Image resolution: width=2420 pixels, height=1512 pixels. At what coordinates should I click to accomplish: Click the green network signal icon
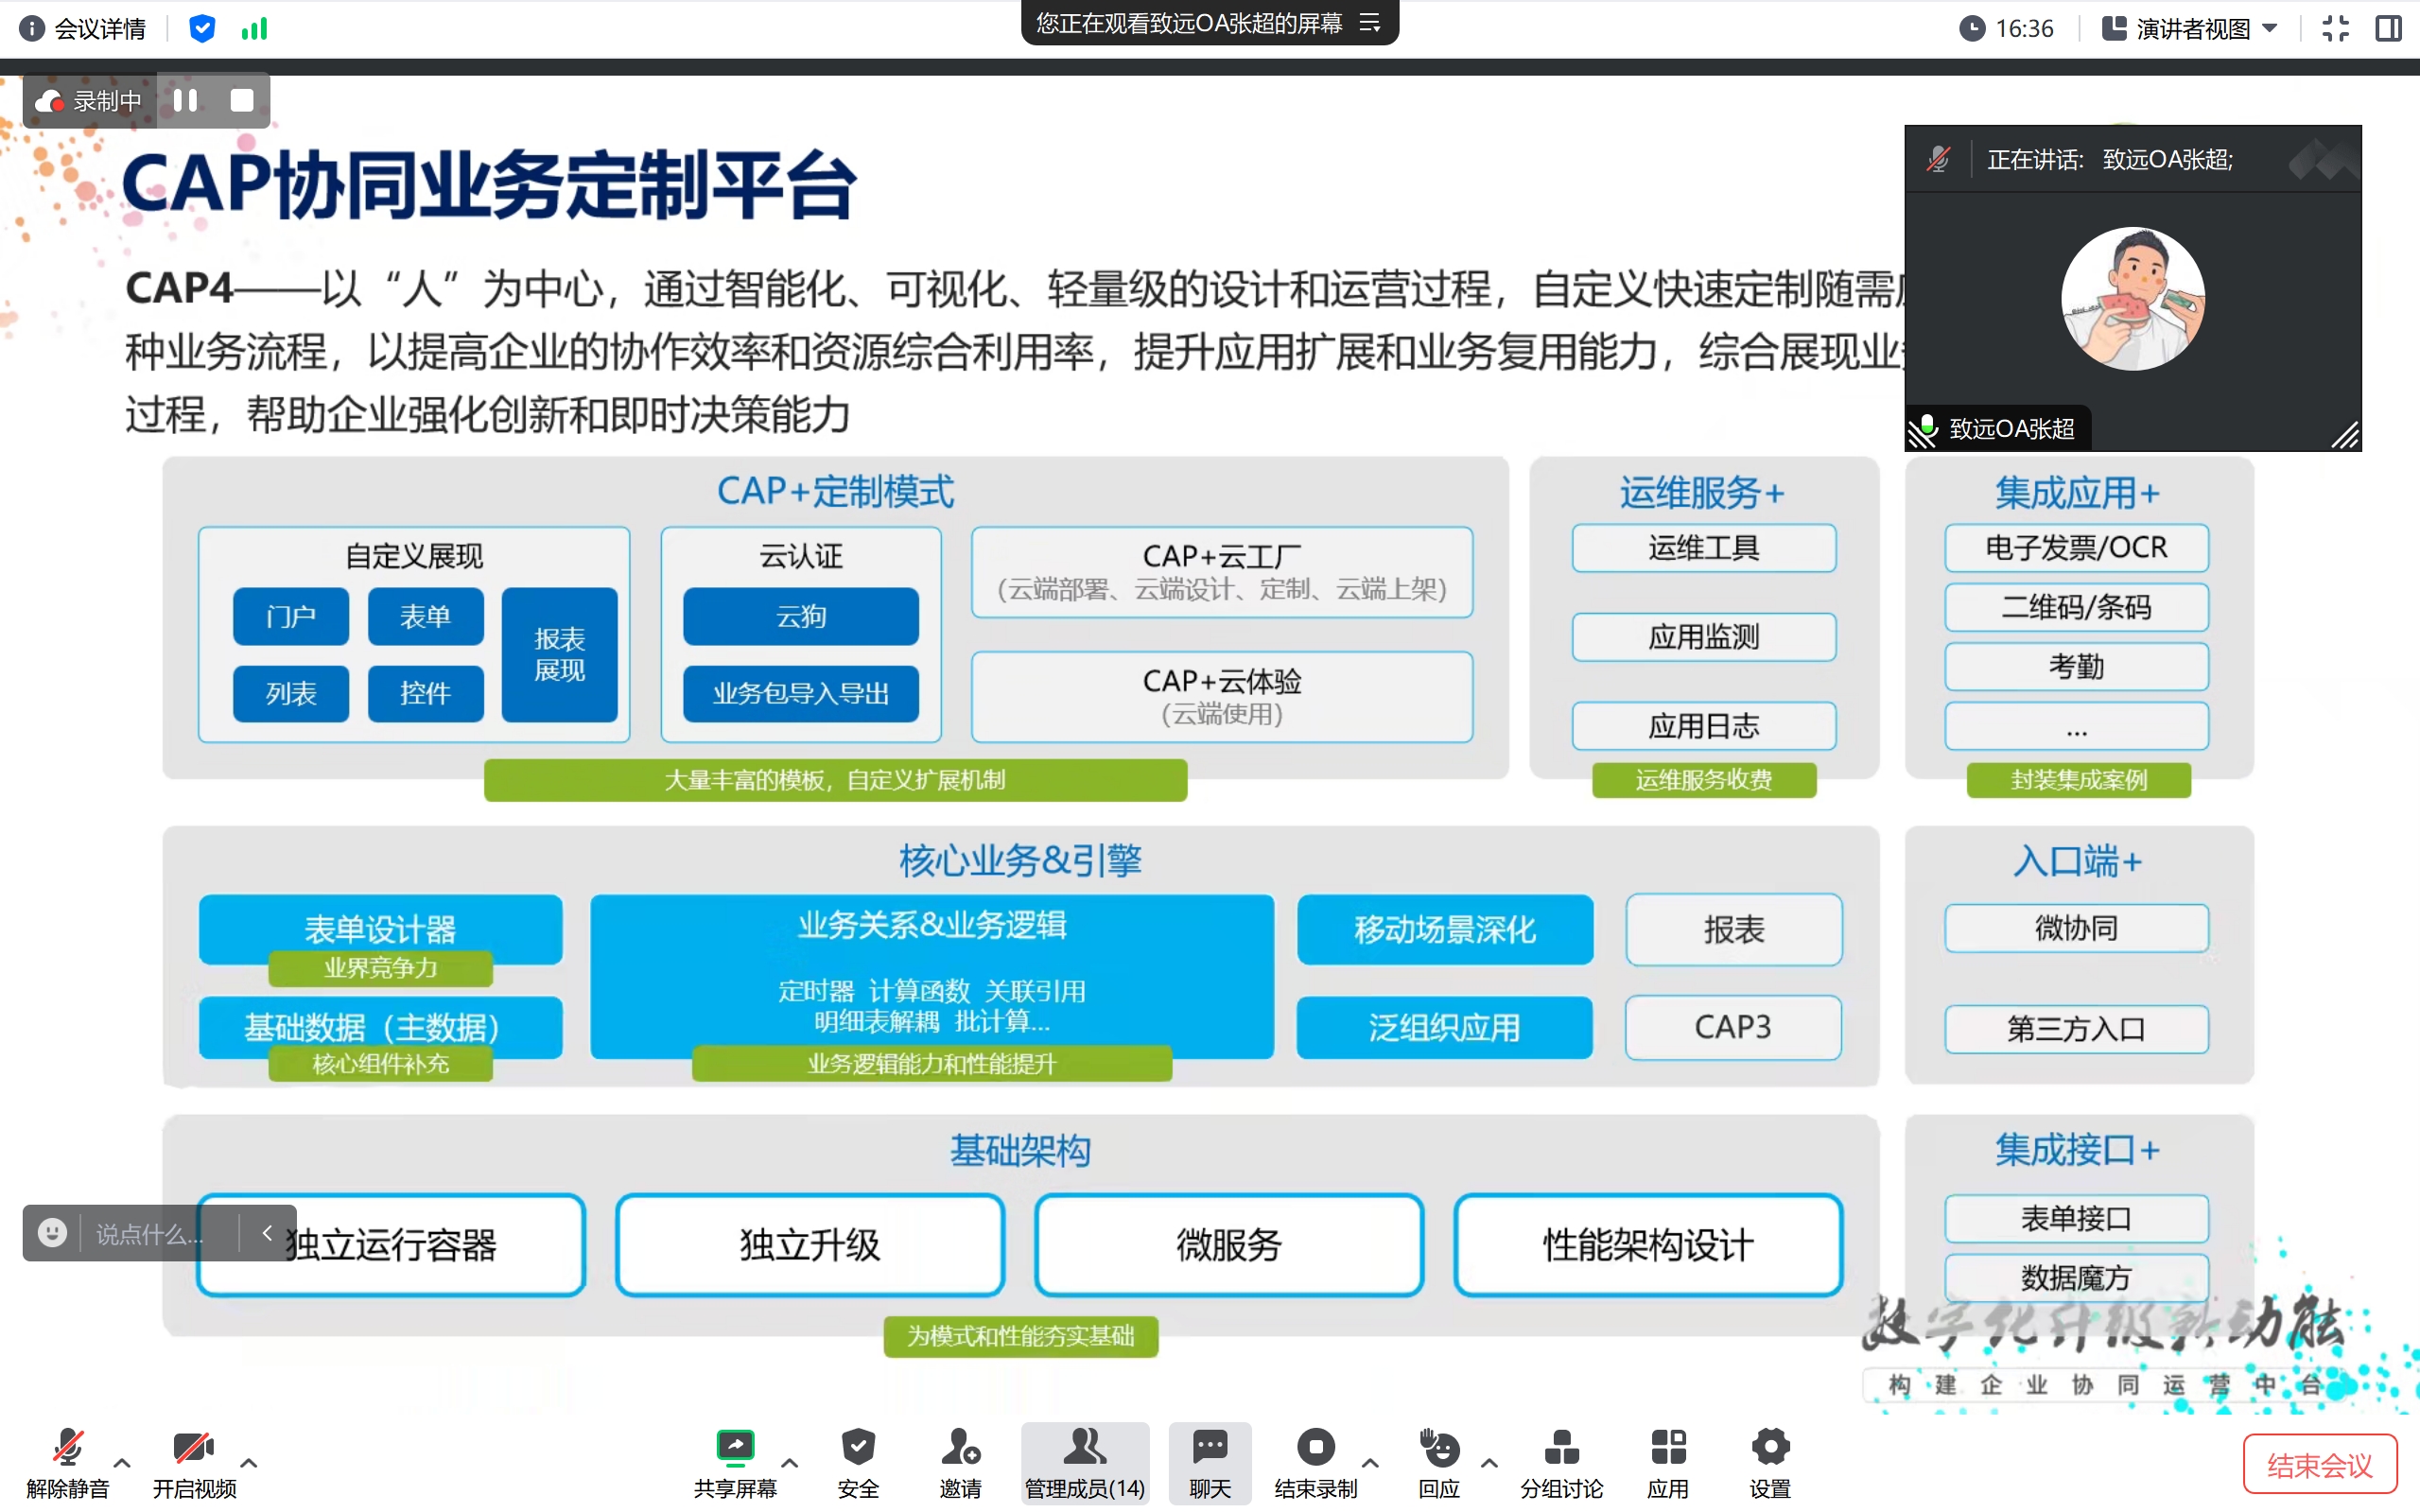tap(255, 28)
